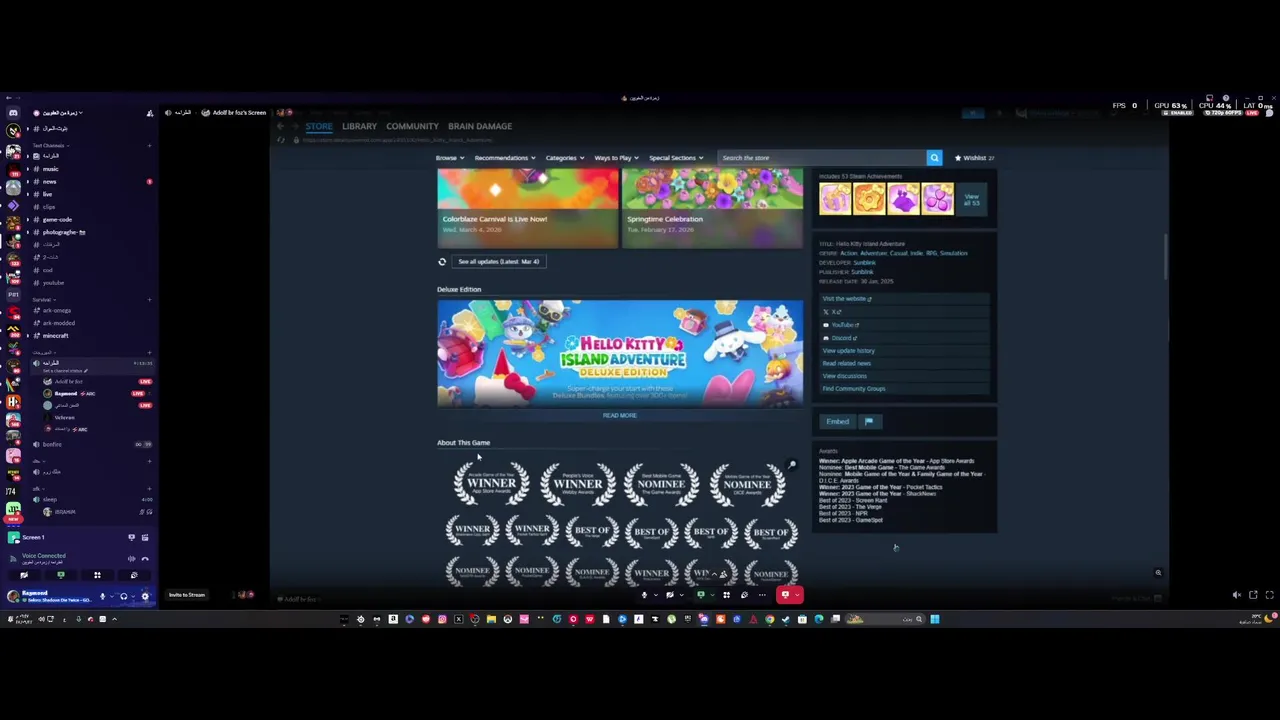Click the Steam store search magnifier button
1280x720 pixels.
pyautogui.click(x=934, y=158)
